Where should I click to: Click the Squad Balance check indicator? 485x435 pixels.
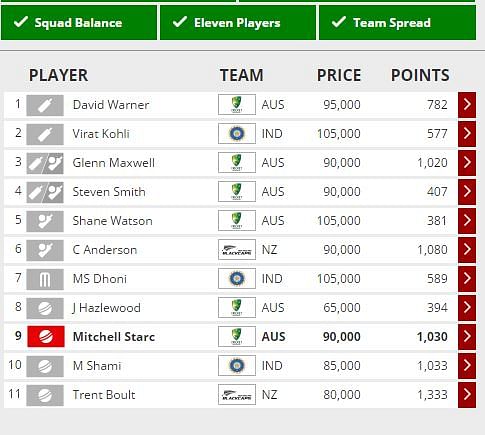(79, 23)
